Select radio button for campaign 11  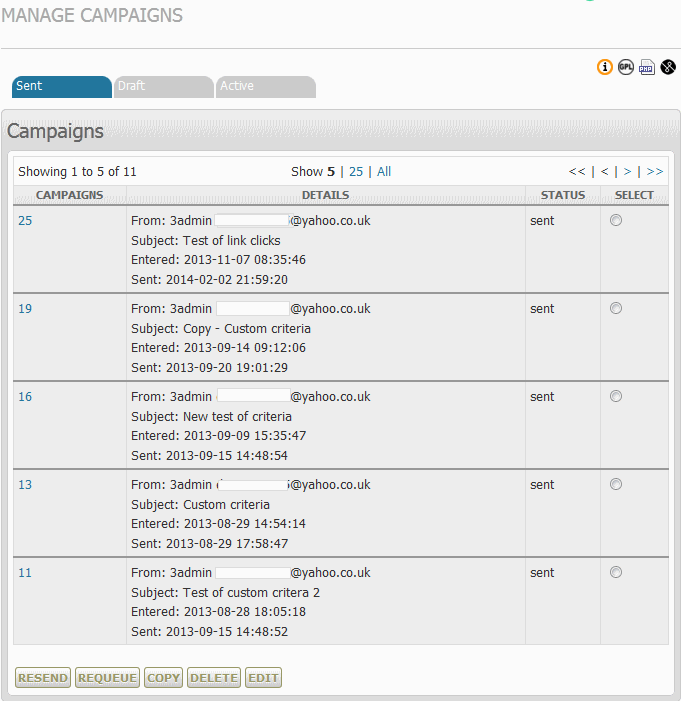[x=616, y=572]
